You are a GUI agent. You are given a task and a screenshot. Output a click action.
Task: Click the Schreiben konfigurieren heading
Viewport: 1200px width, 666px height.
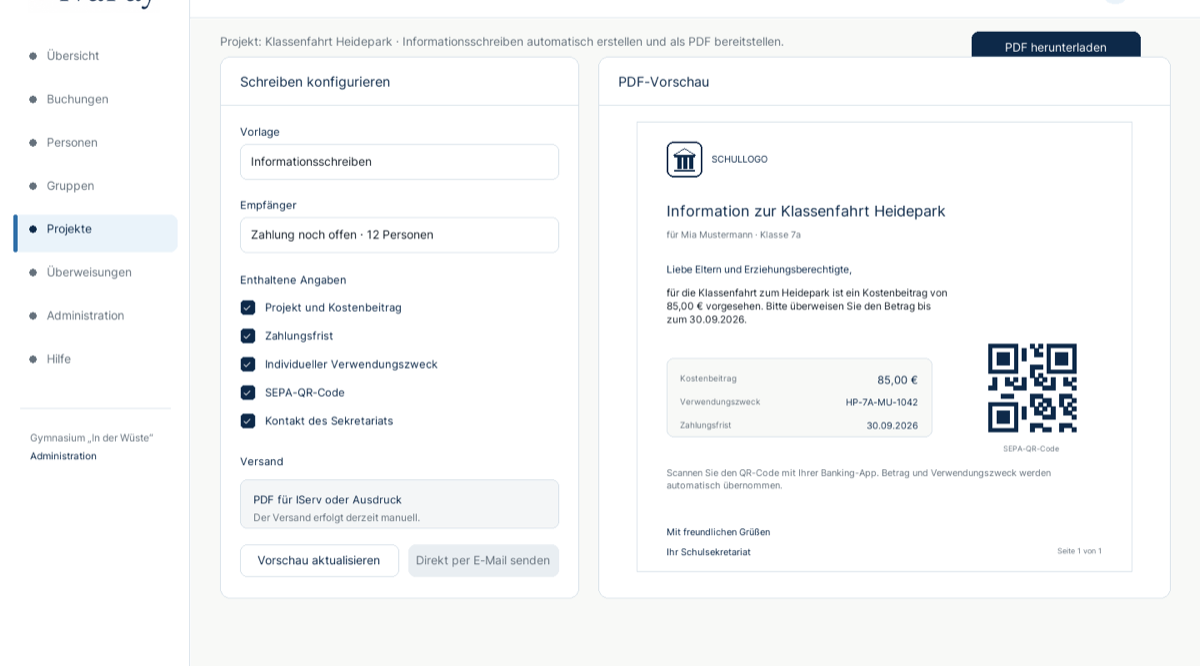[315, 82]
